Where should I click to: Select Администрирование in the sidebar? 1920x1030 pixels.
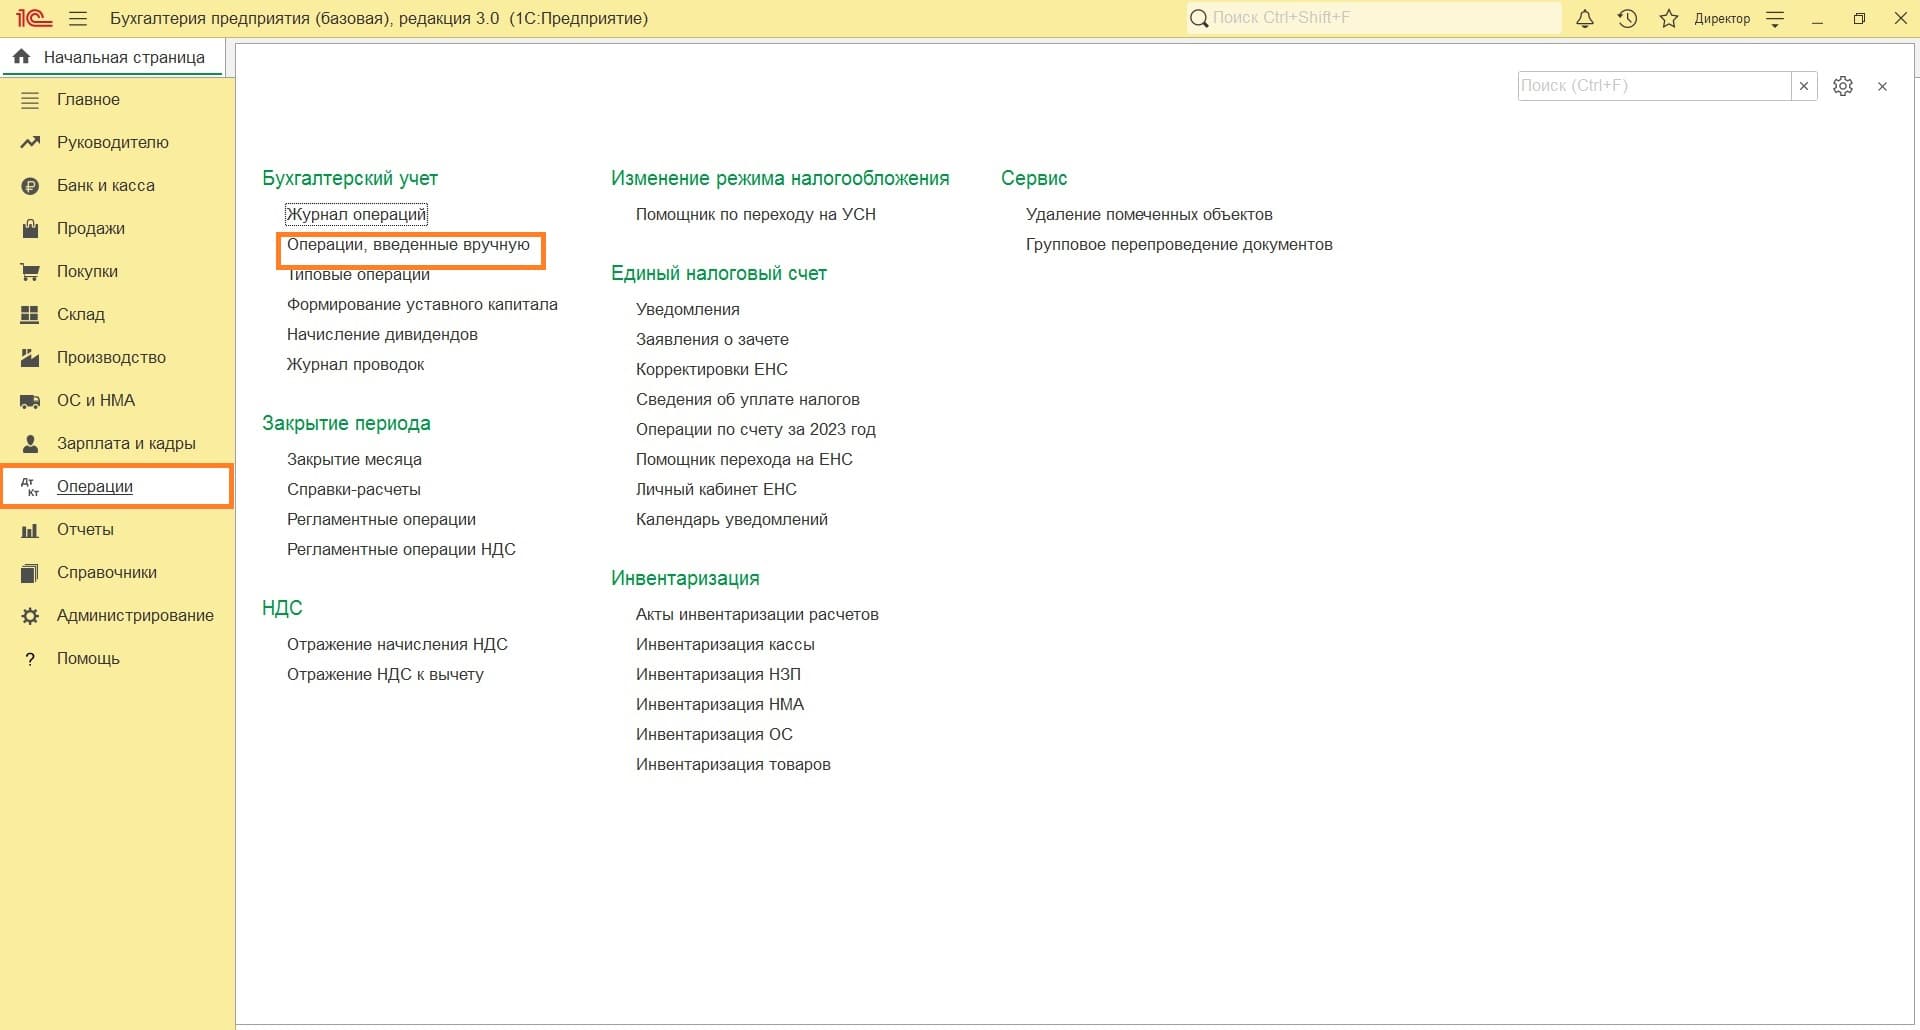point(135,615)
